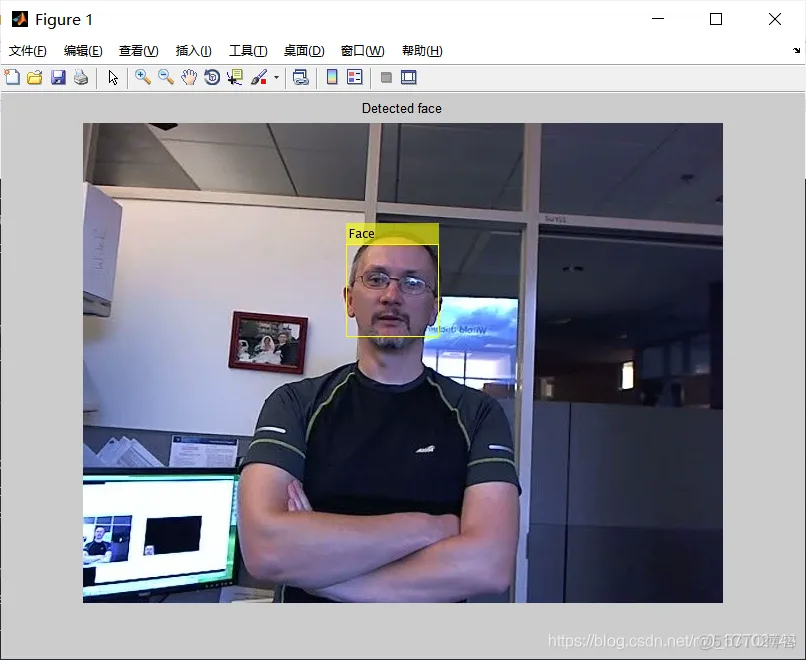Print the figure with the printer icon
This screenshot has height=660, width=806.
click(80, 77)
